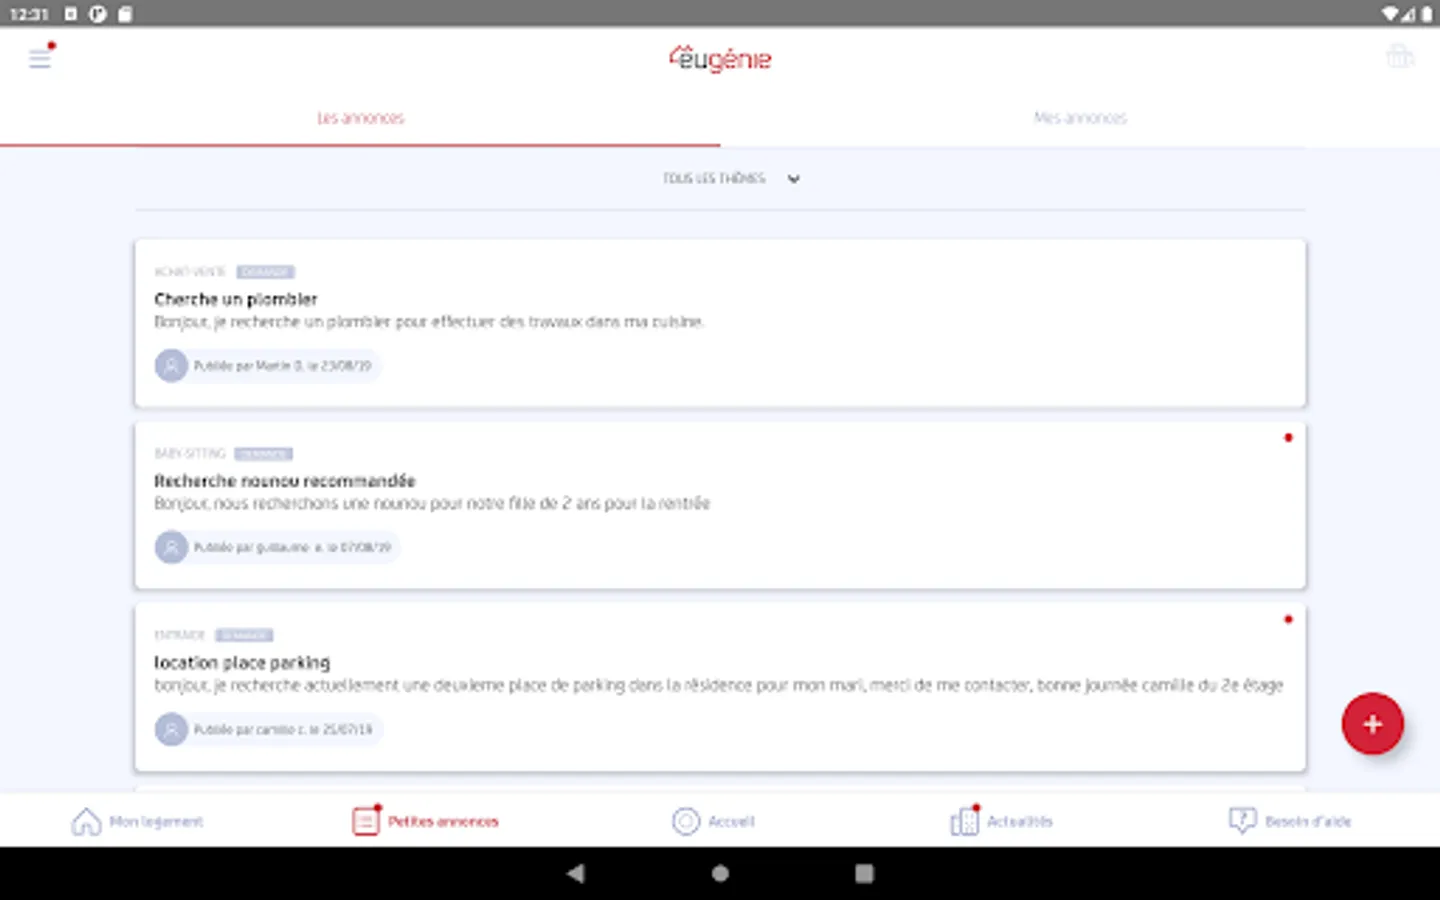1440x900 pixels.
Task: Tap the Wi-Fi indicator in status bar
Action: click(x=1390, y=14)
